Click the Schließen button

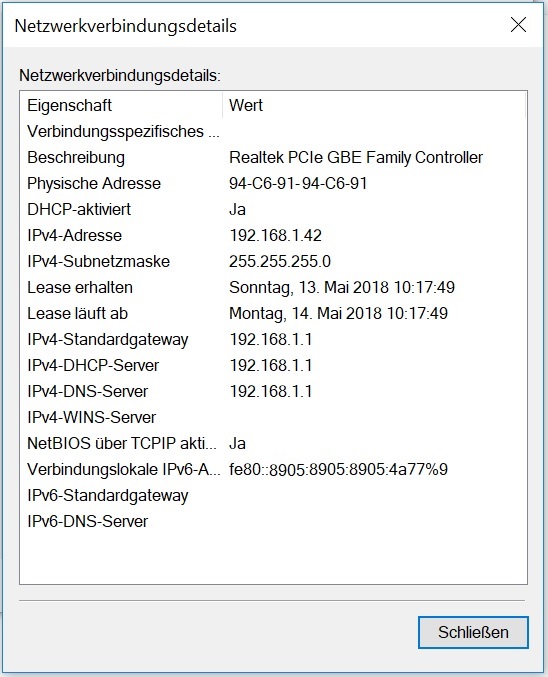[473, 632]
